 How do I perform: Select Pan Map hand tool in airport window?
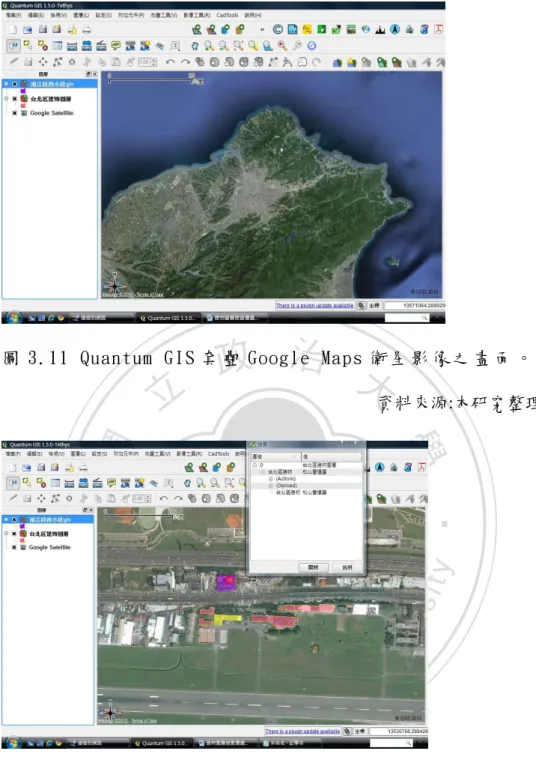[x=187, y=483]
